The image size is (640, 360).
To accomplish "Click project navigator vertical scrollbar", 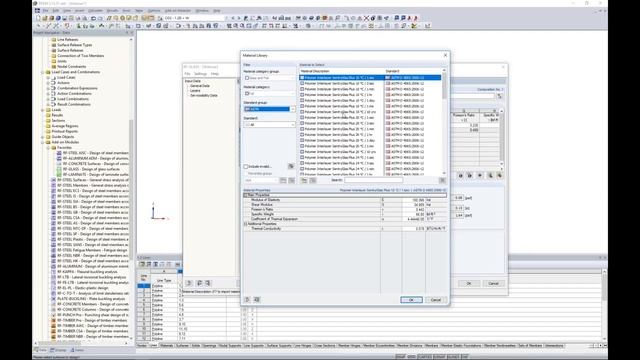I will 131,190.
